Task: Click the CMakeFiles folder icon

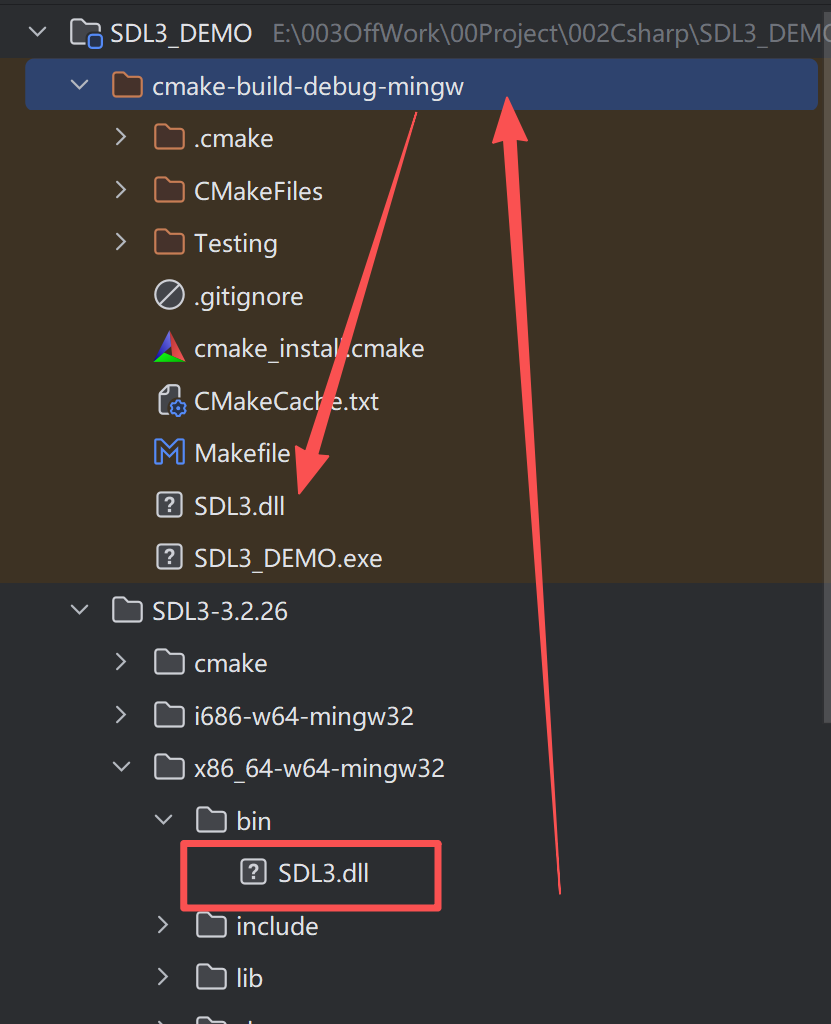Action: [x=169, y=190]
